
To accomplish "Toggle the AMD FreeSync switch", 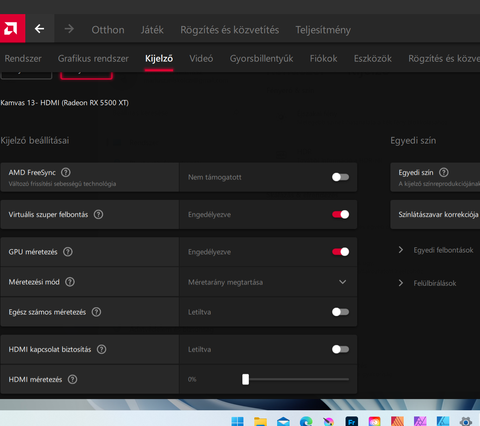I will tap(340, 177).
